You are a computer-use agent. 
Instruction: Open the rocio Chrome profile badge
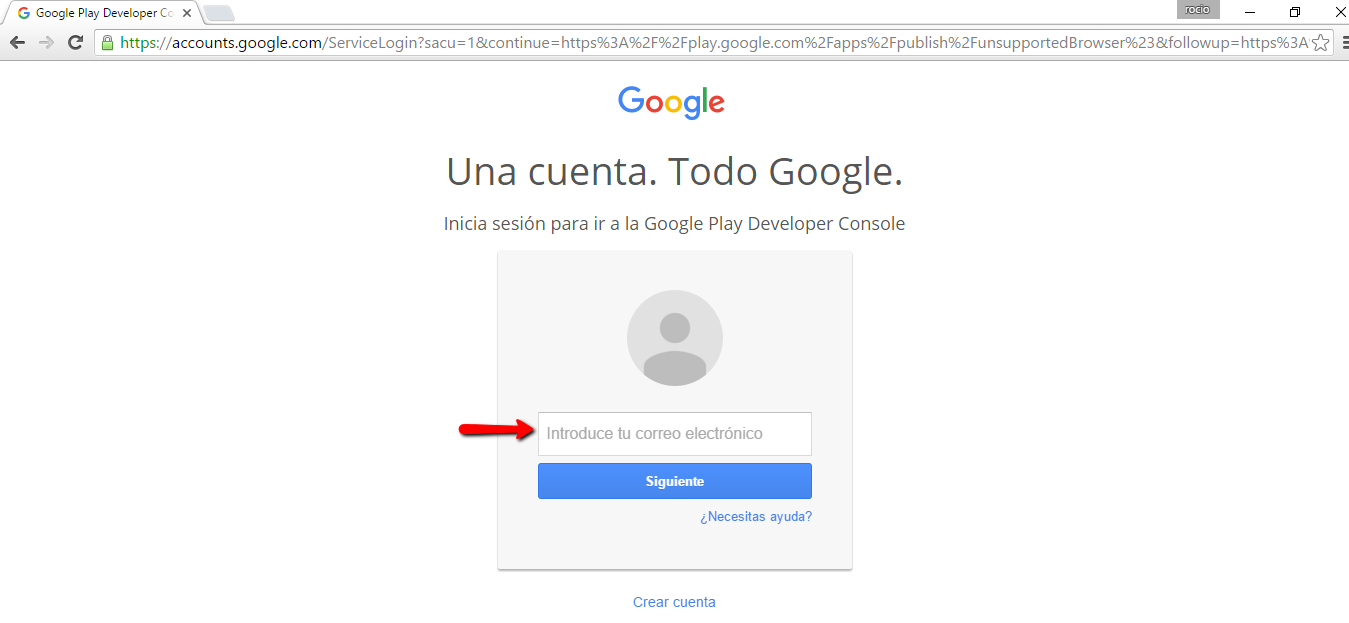(1197, 10)
